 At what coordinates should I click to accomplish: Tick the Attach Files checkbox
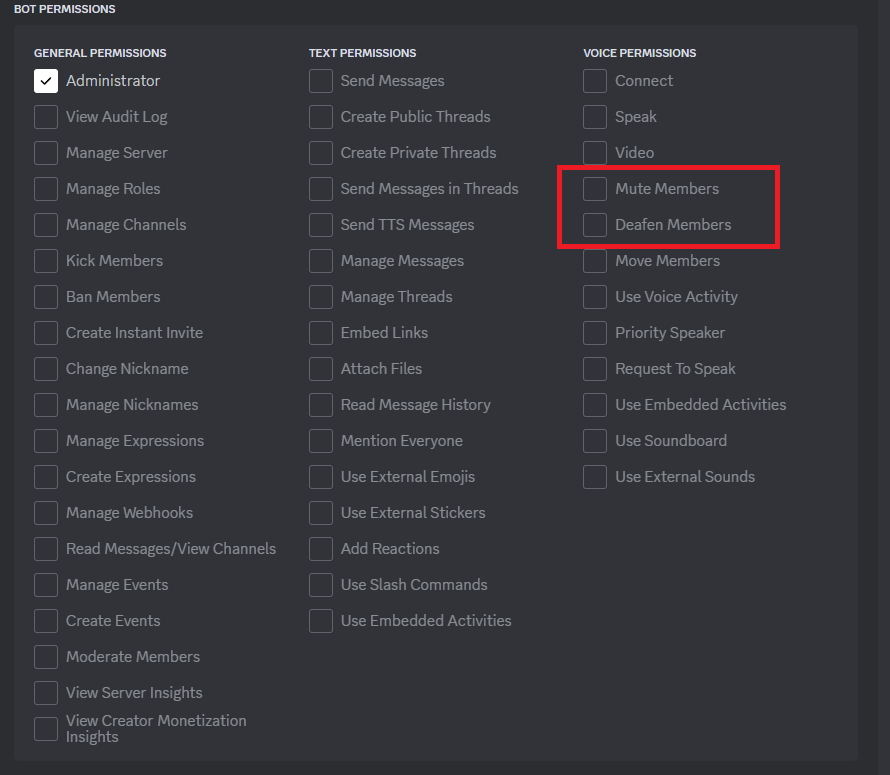click(321, 369)
